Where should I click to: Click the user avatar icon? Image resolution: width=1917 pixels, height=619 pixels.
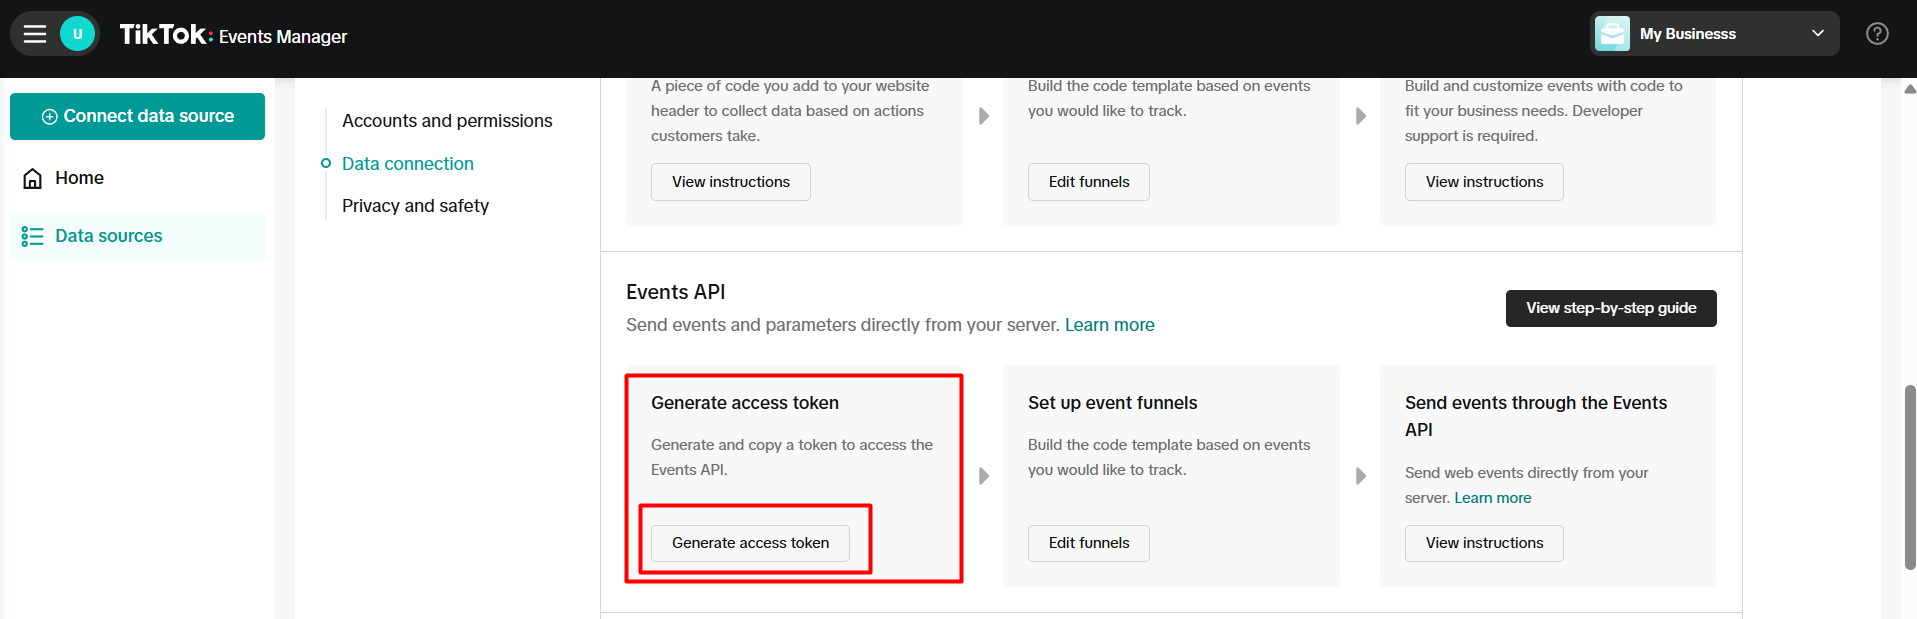coord(77,35)
